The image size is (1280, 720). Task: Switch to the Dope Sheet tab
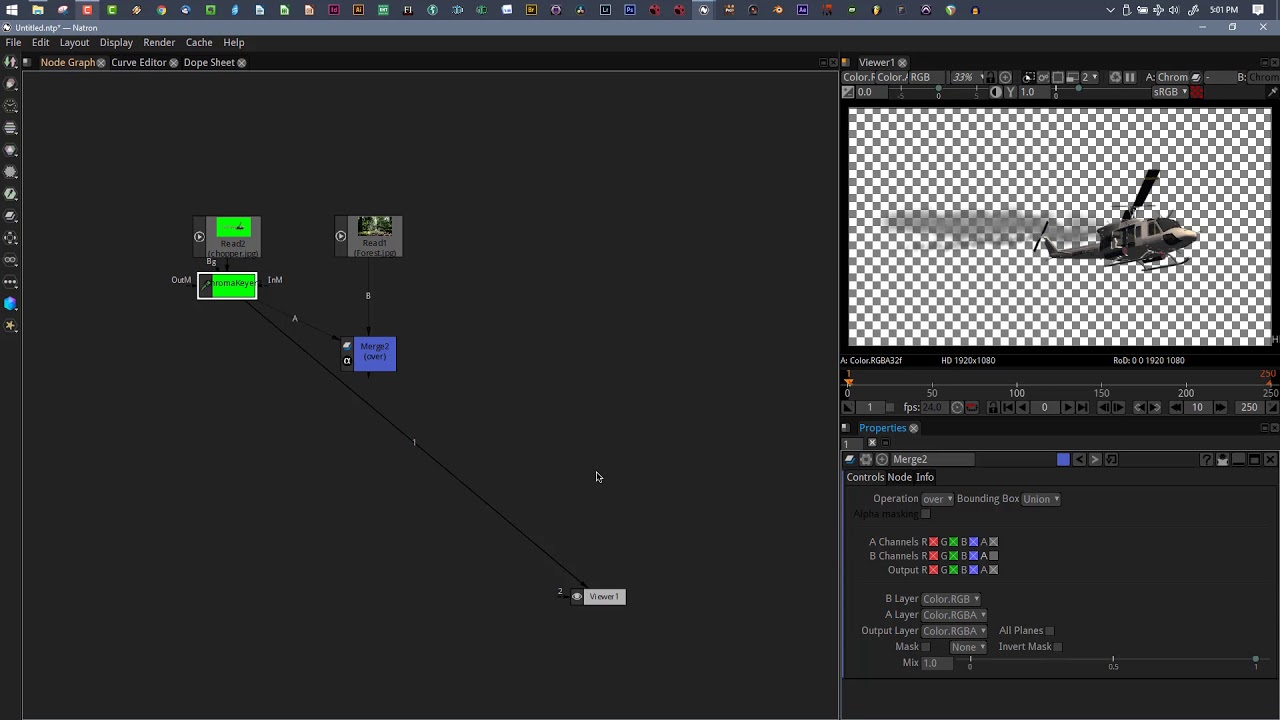click(209, 62)
